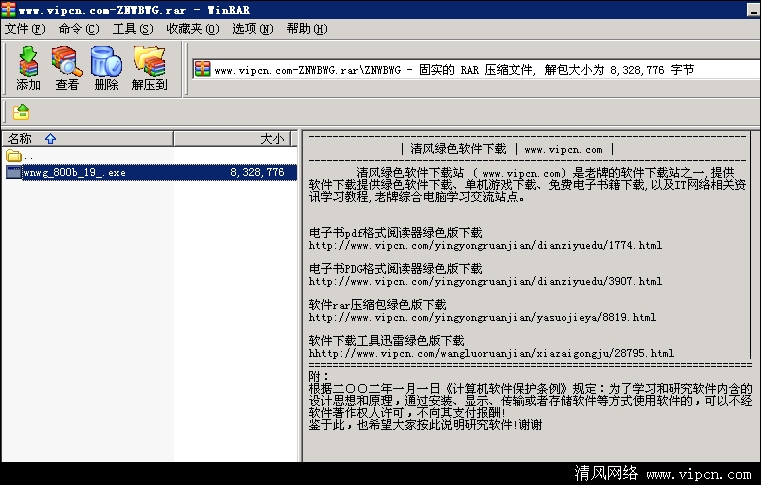Open the Options (选项) menu
The image size is (761, 485).
pyautogui.click(x=252, y=29)
